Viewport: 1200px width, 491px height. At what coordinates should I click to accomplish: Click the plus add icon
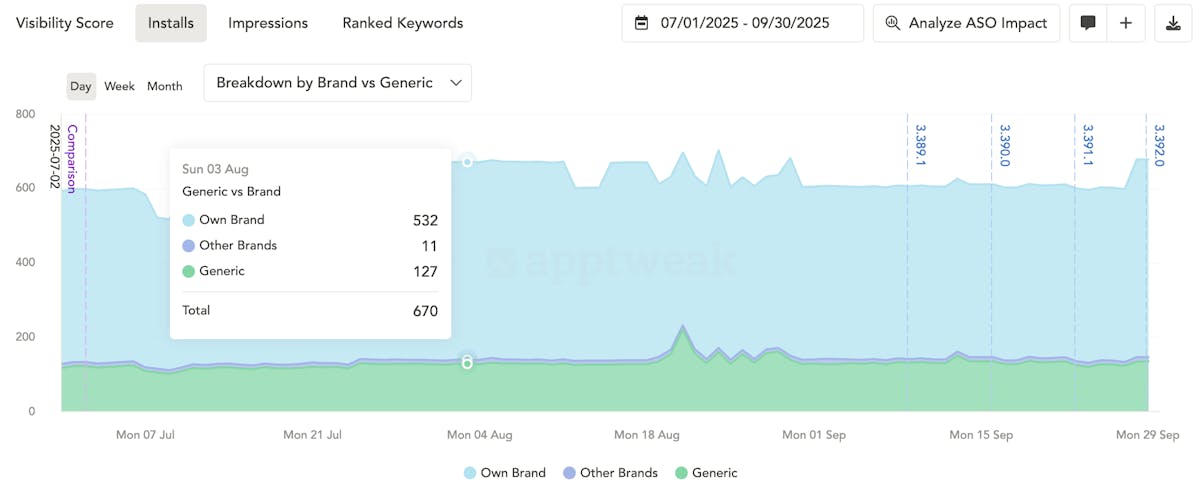click(x=1126, y=23)
